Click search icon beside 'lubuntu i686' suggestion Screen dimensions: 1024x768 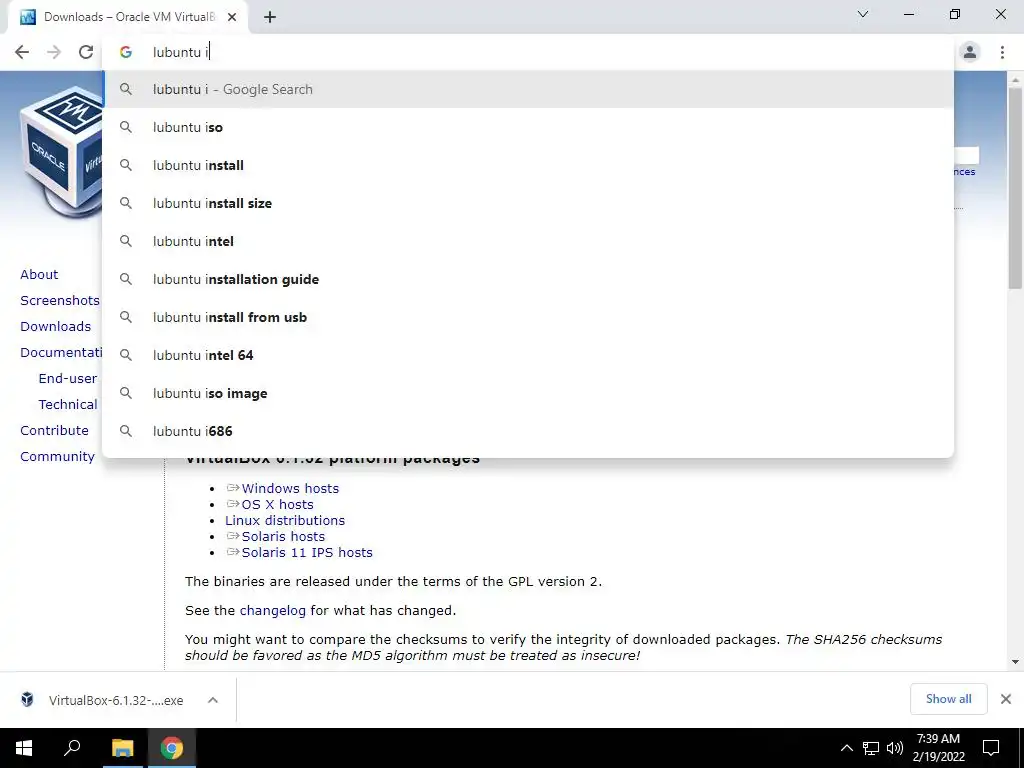126,431
